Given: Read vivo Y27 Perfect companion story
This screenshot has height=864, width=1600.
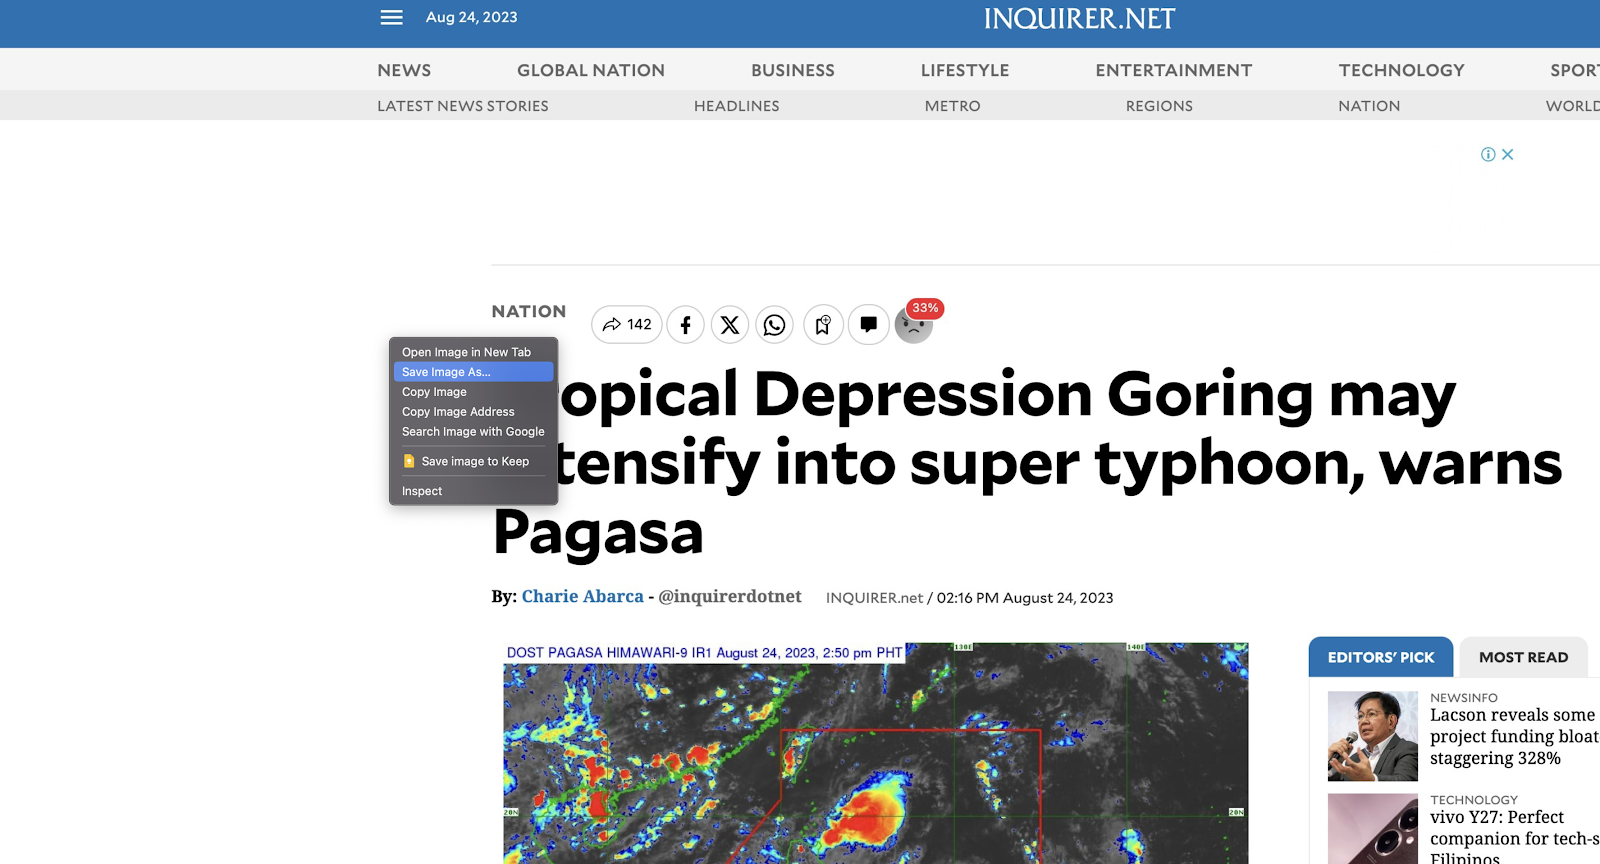Looking at the screenshot, I should tap(1514, 837).
